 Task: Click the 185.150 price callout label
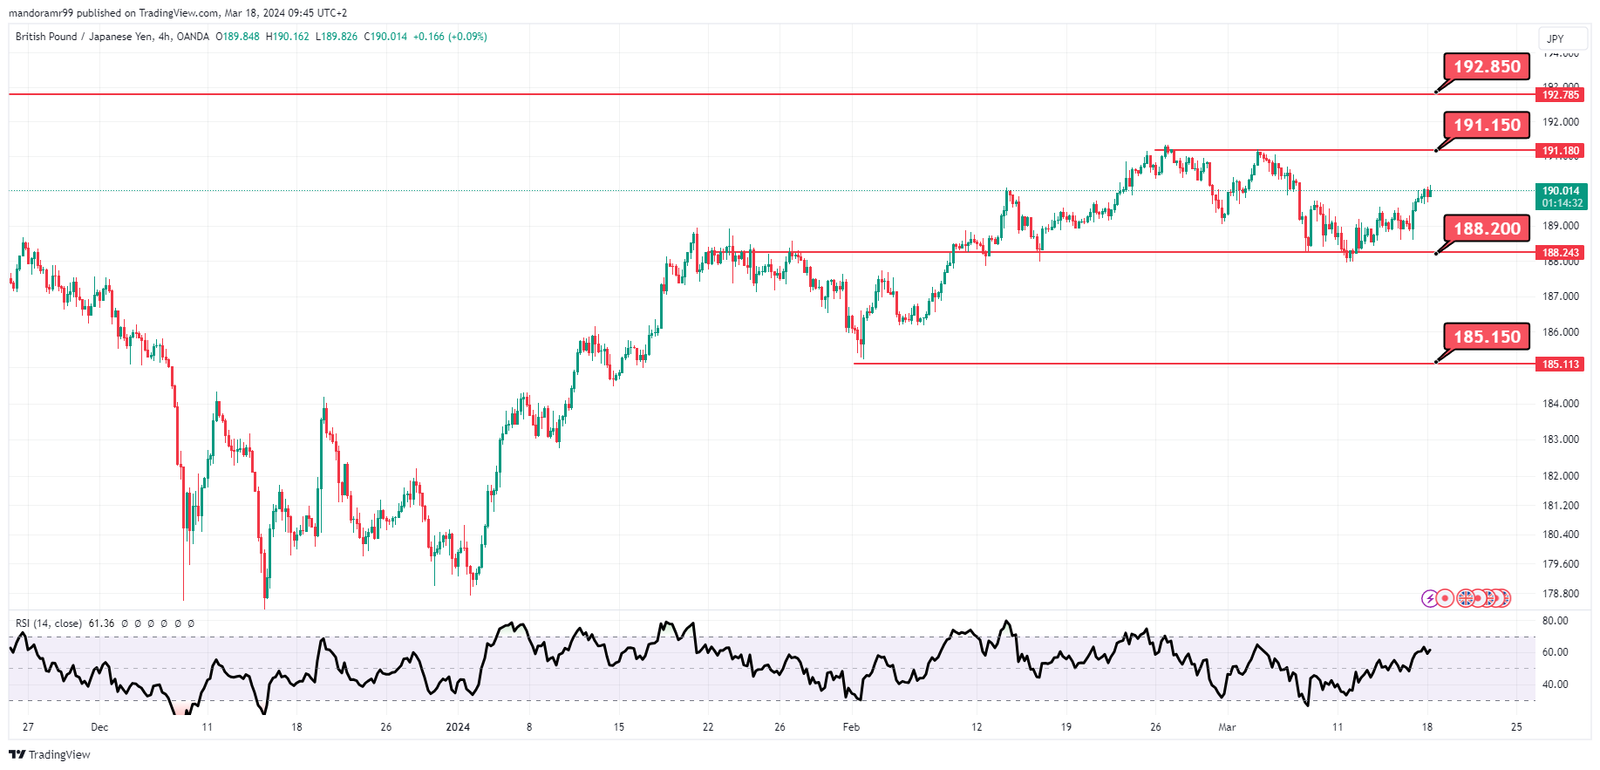point(1486,337)
